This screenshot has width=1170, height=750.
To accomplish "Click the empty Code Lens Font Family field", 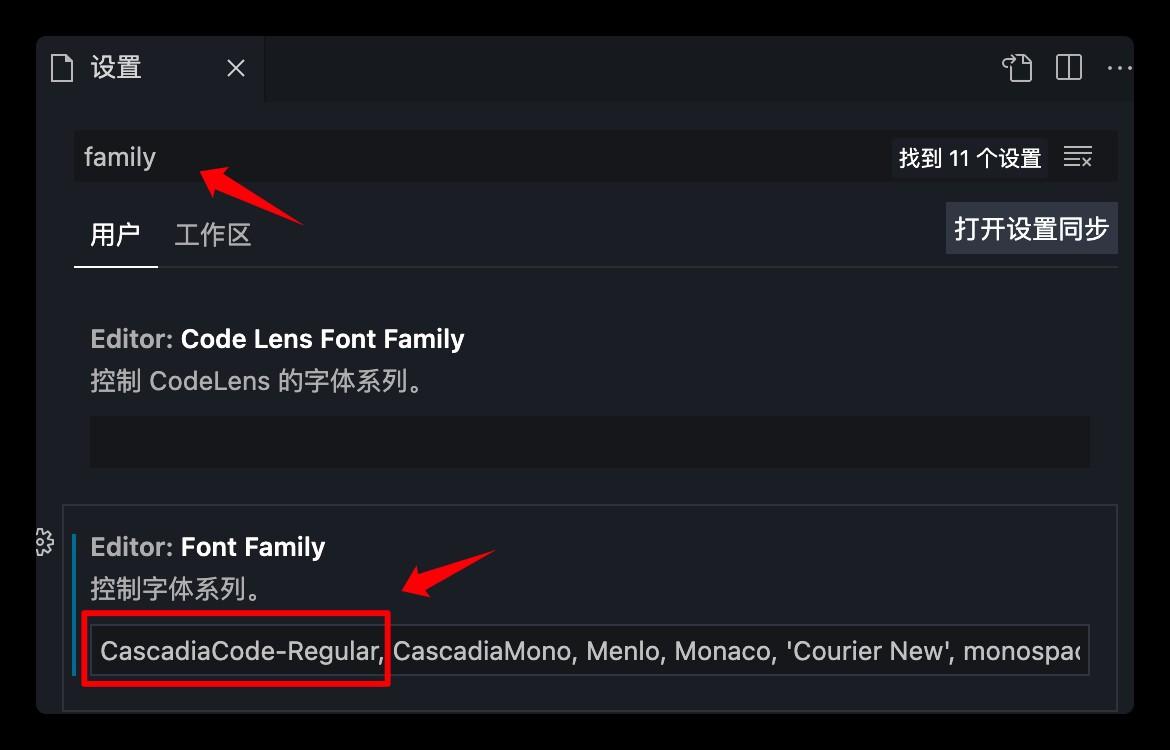I will [589, 442].
